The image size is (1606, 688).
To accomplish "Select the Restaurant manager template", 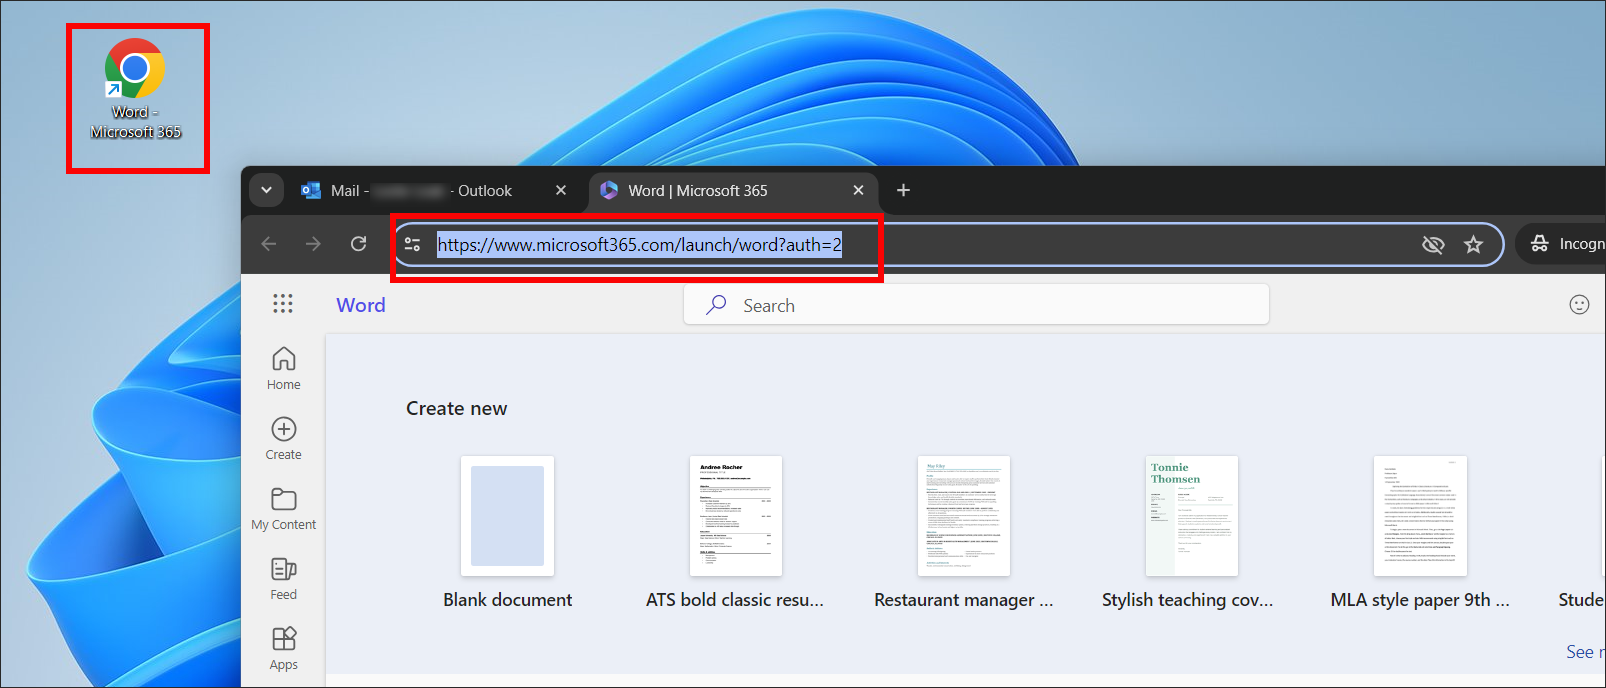I will click(964, 516).
